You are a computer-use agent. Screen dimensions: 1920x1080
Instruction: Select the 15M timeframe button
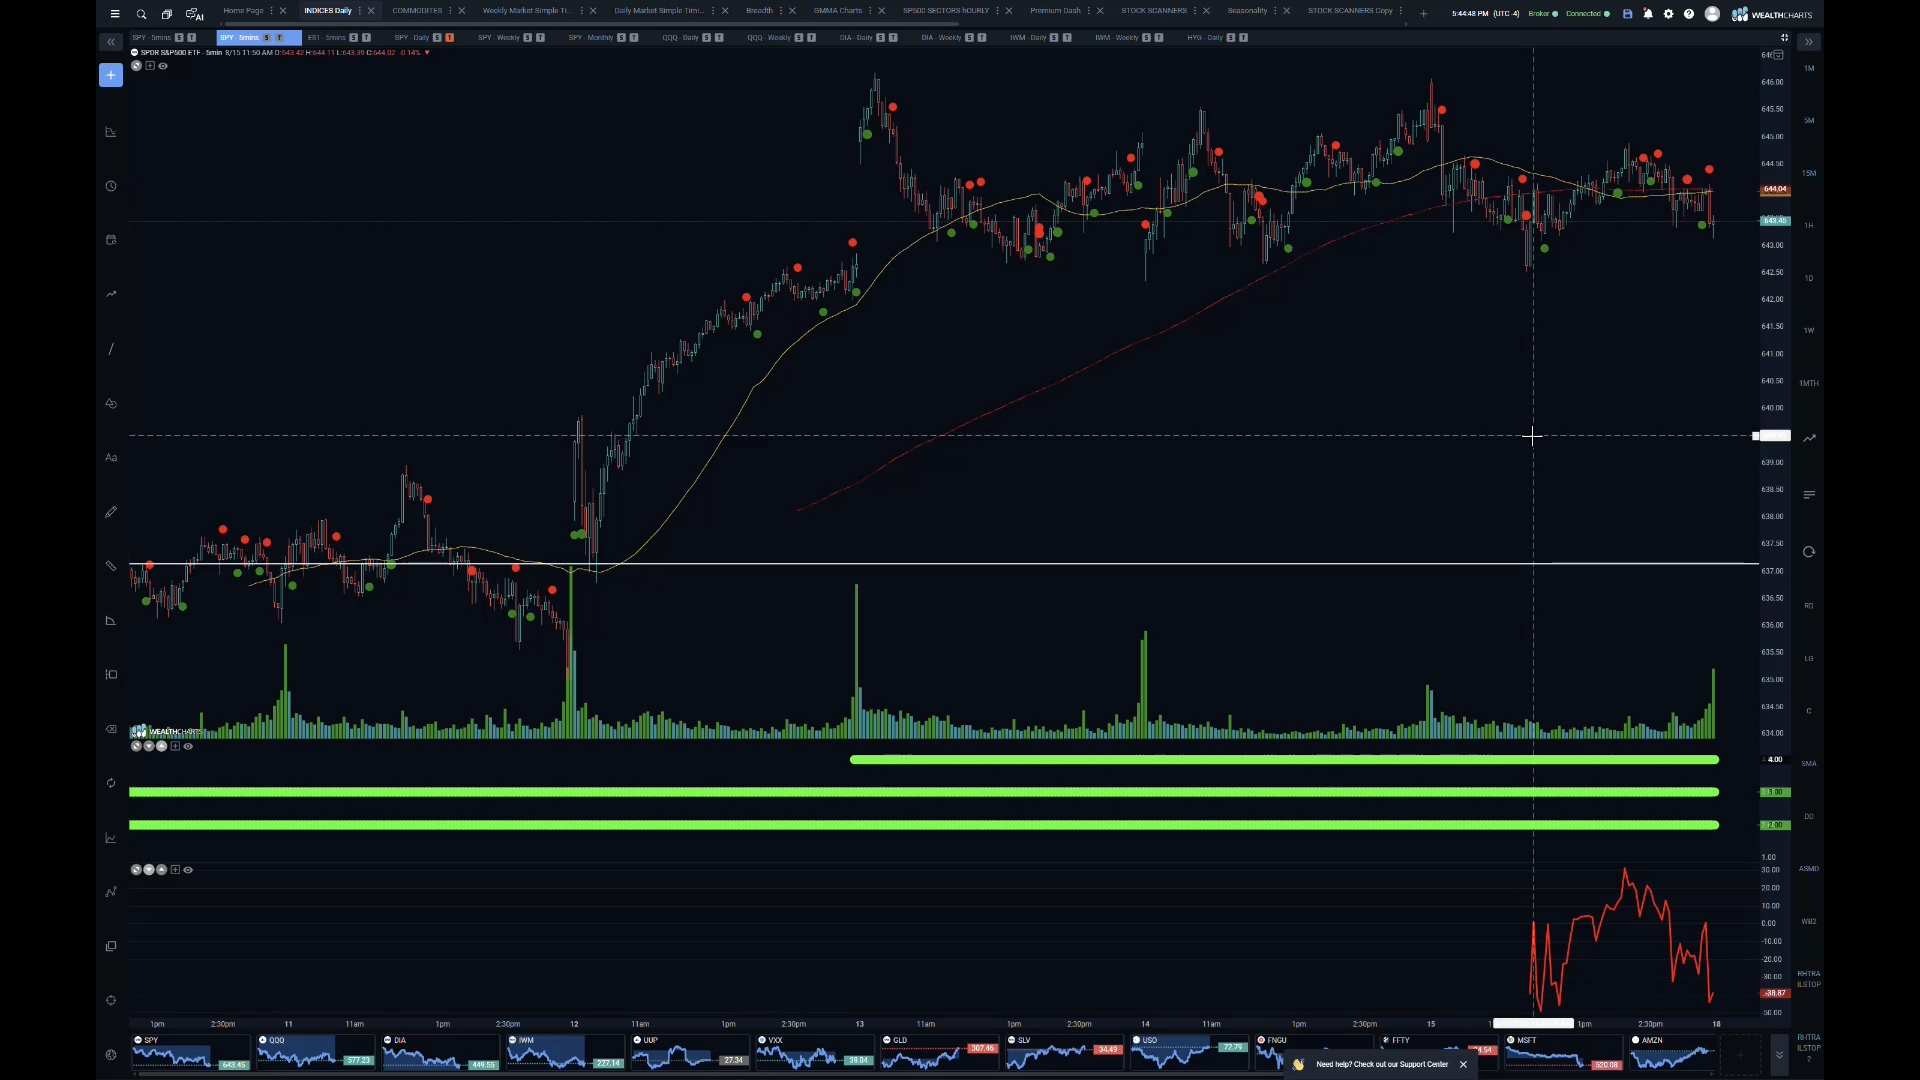[1808, 173]
